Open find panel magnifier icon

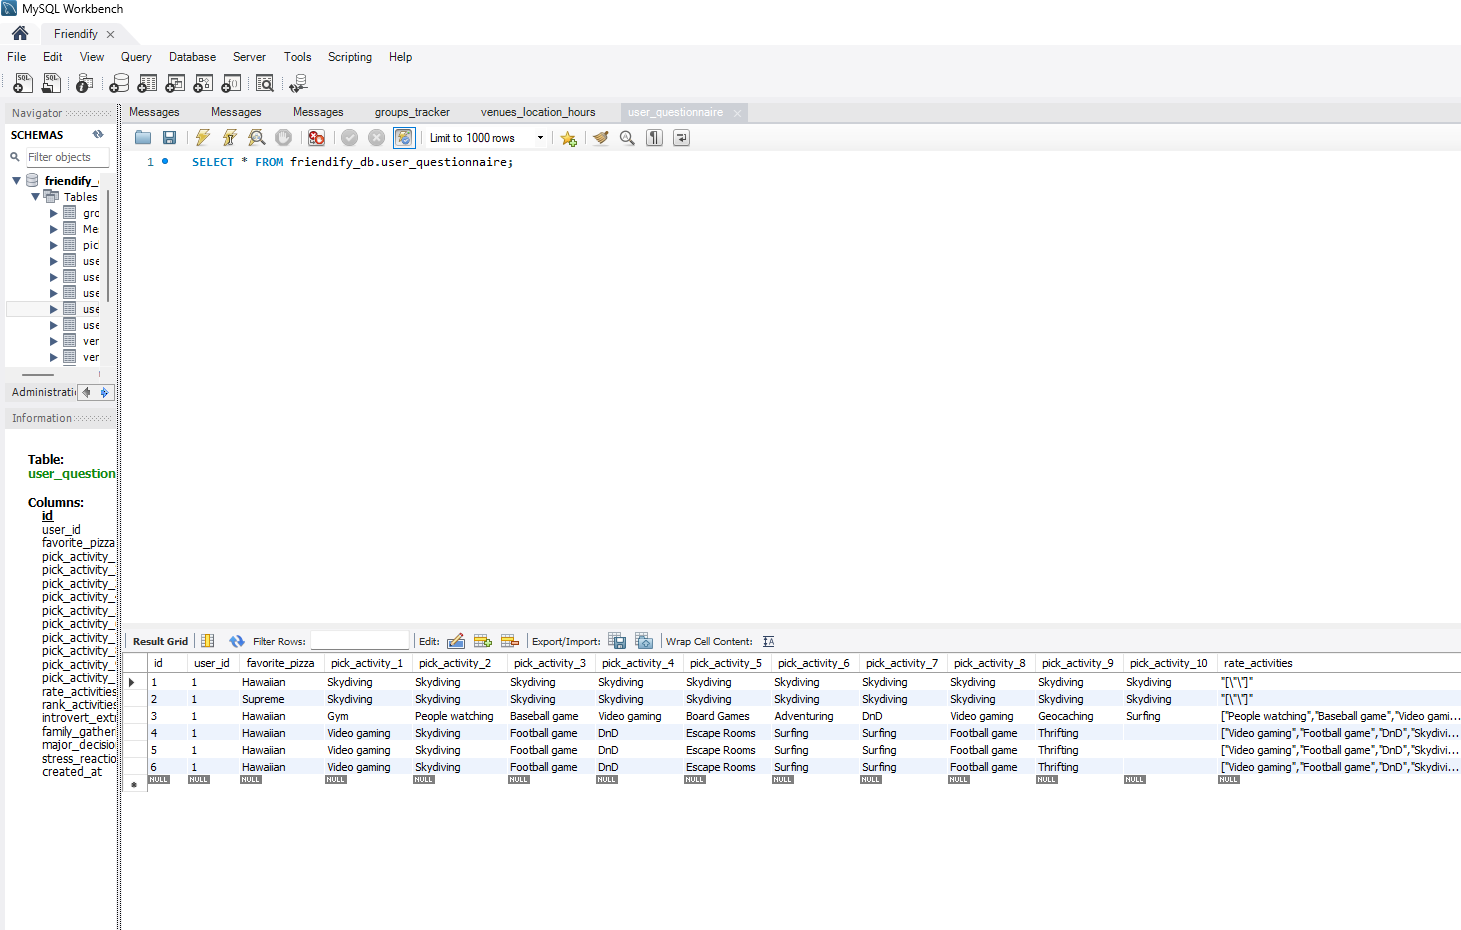[x=627, y=138]
